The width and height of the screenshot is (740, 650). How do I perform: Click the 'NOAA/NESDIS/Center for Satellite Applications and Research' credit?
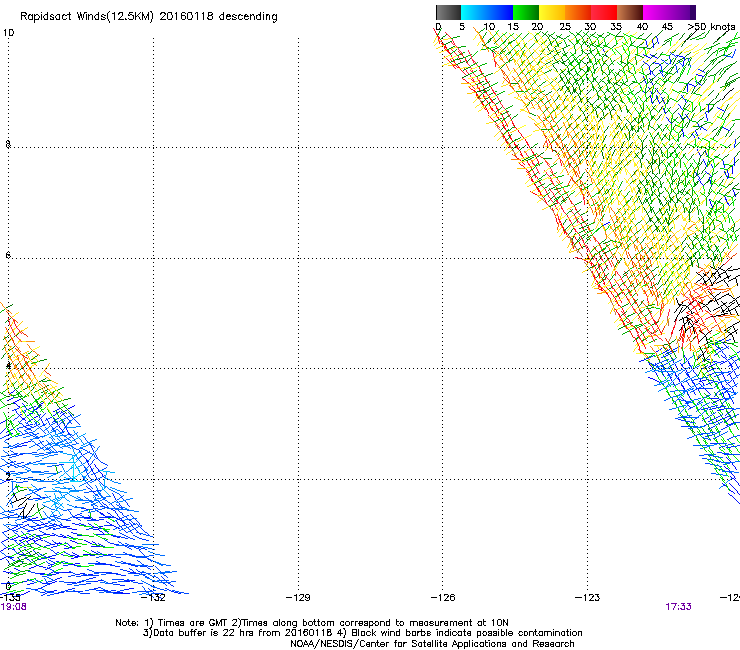(x=432, y=644)
